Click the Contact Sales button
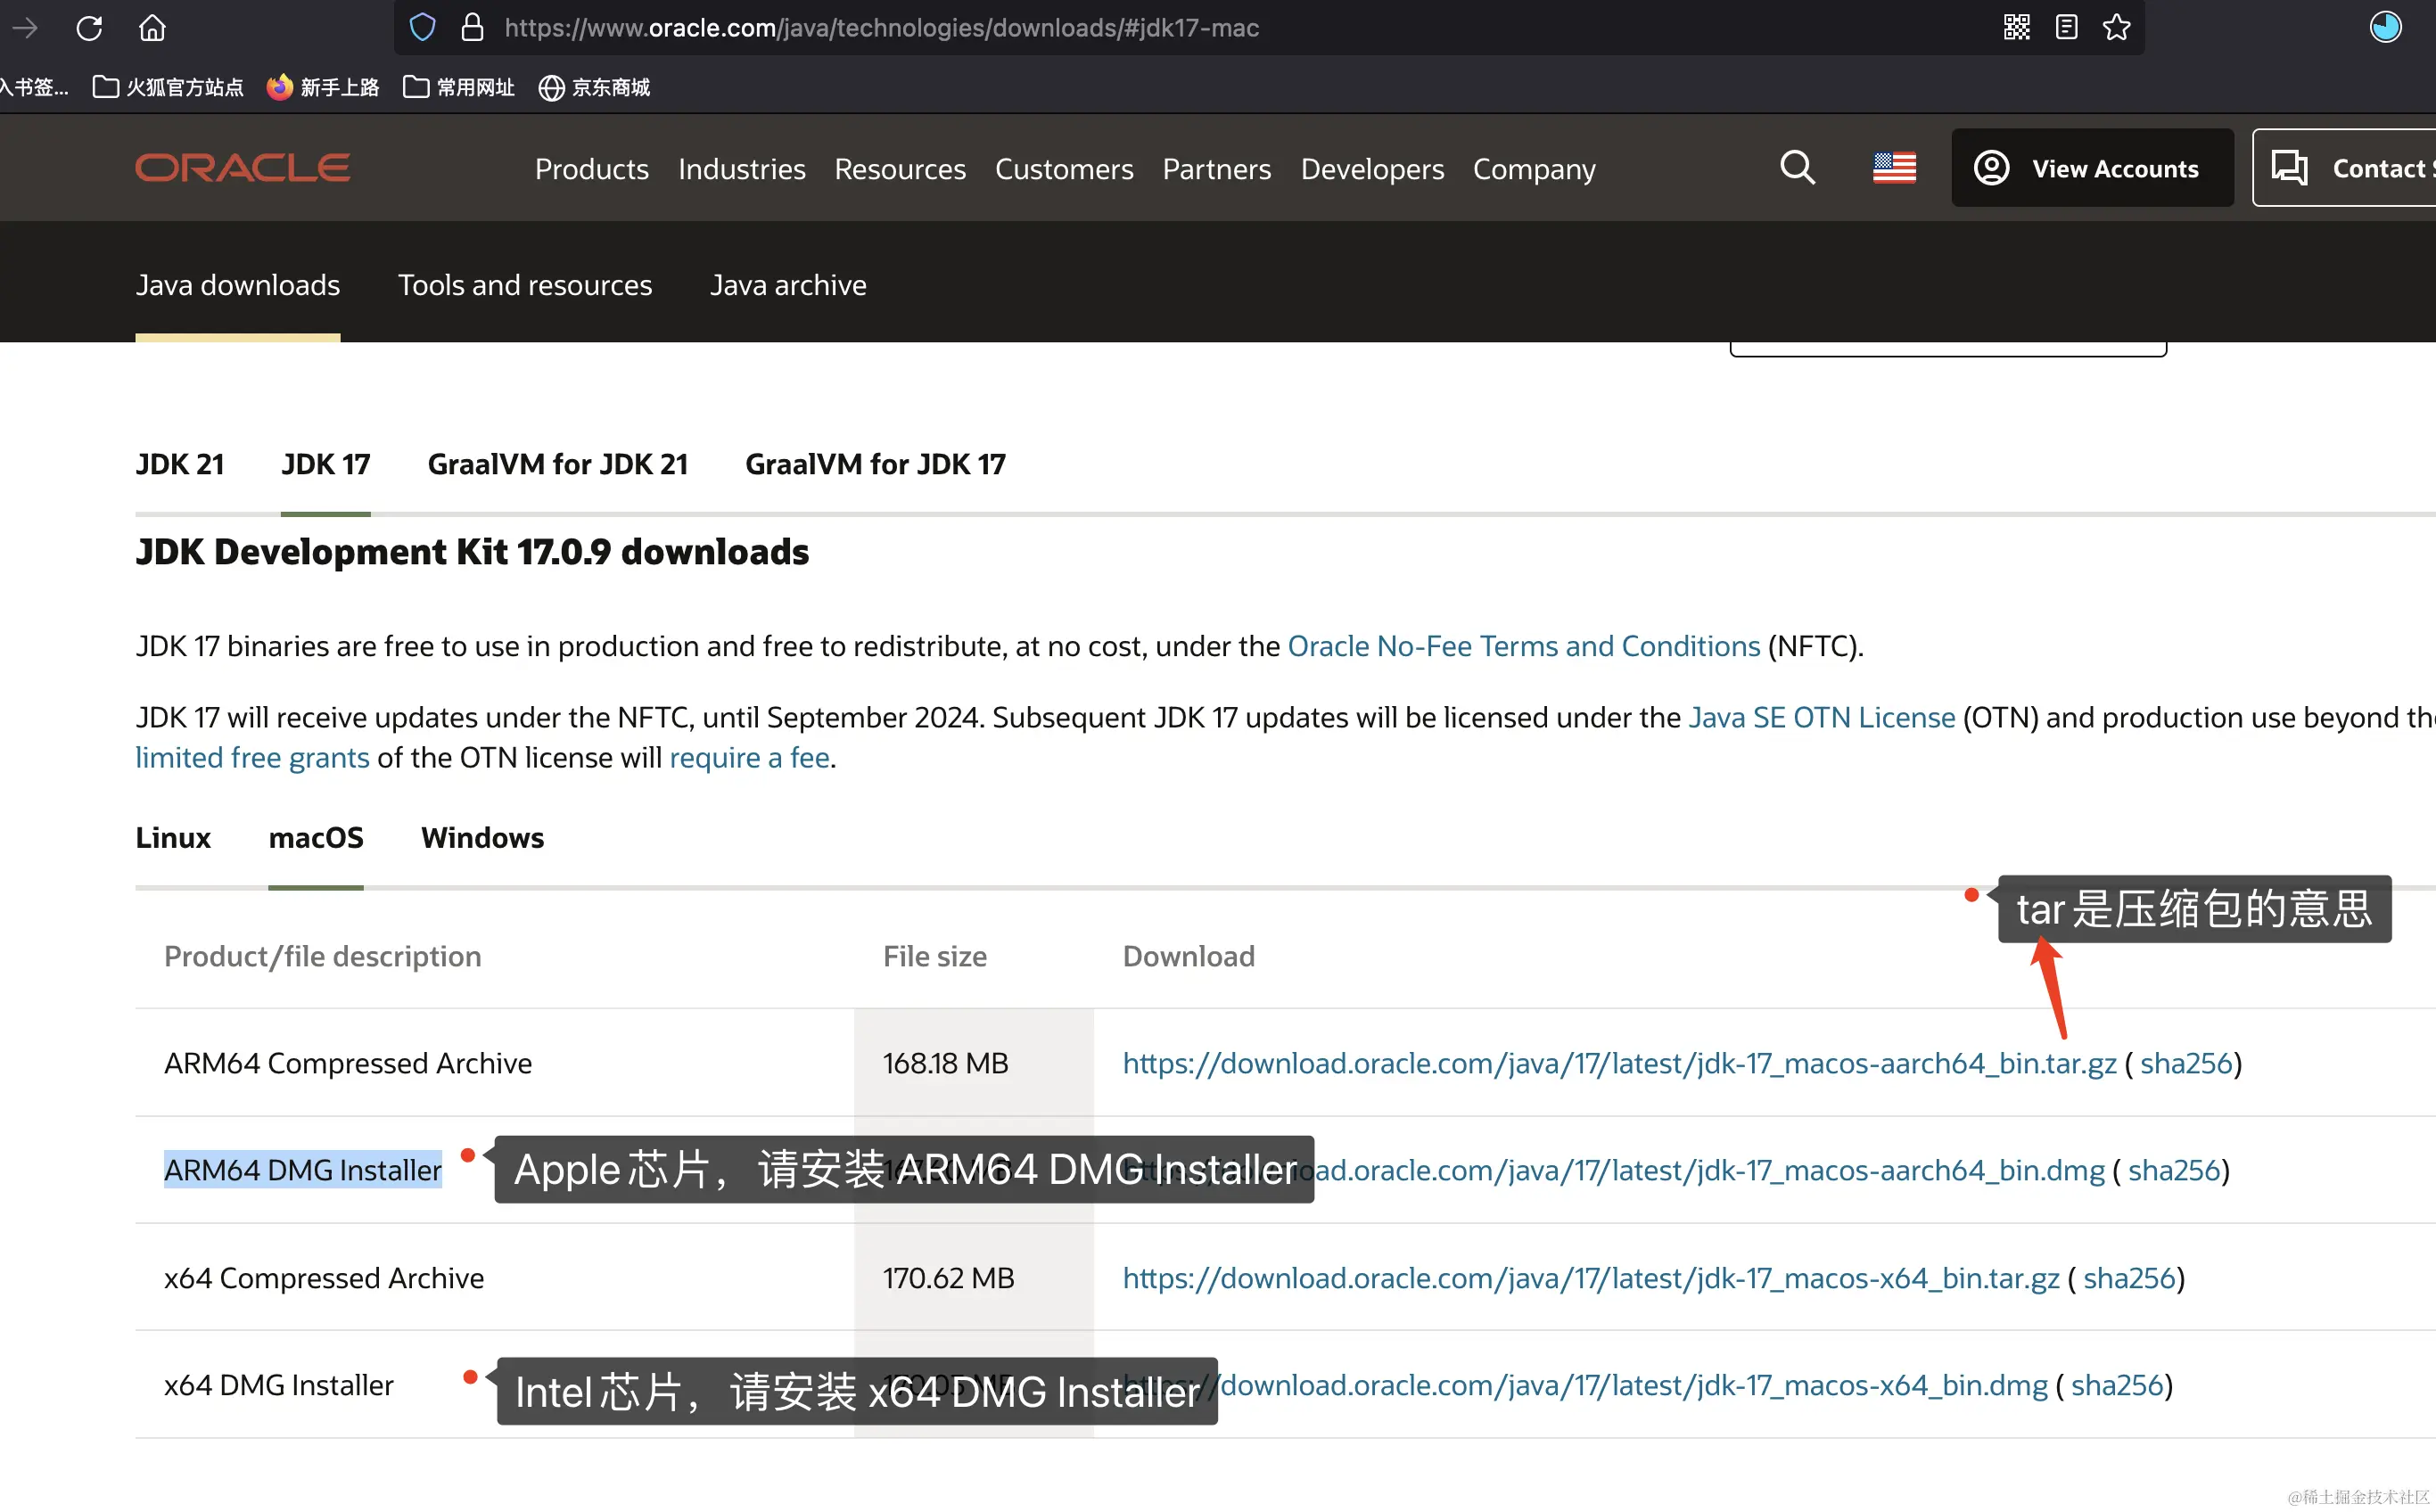 pos(2344,168)
